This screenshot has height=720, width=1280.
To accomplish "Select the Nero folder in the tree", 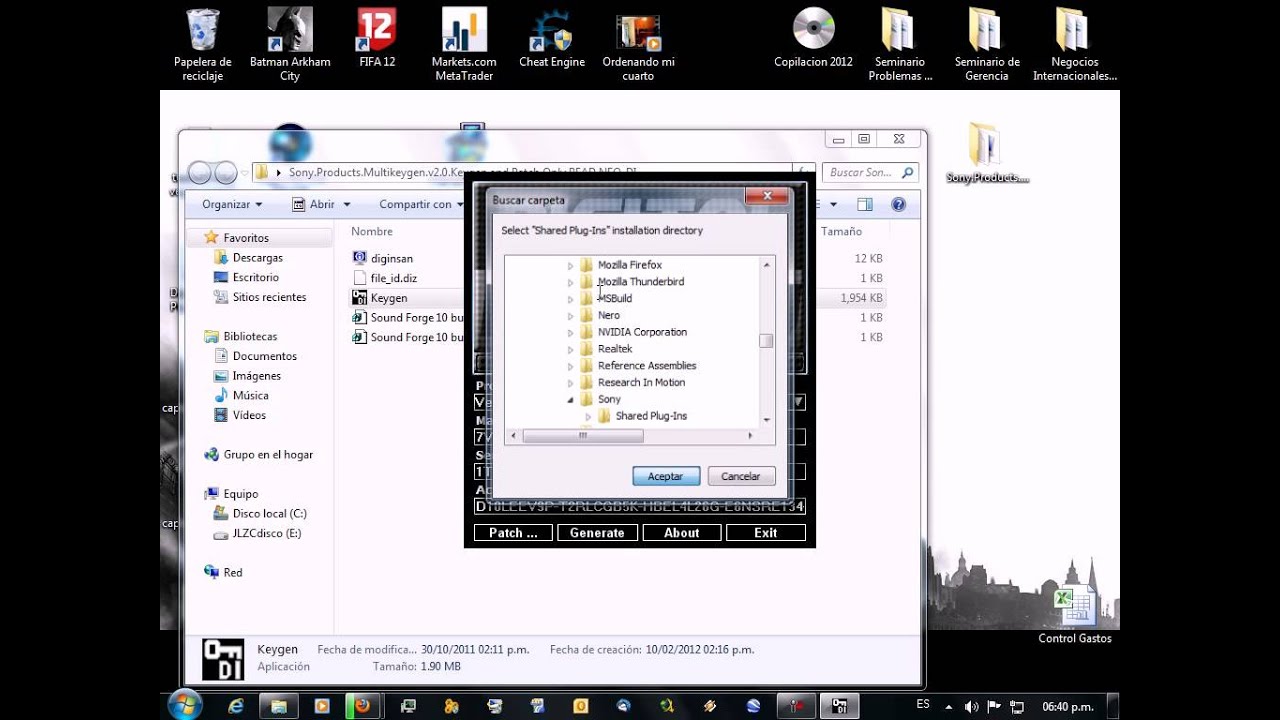I will (x=608, y=315).
